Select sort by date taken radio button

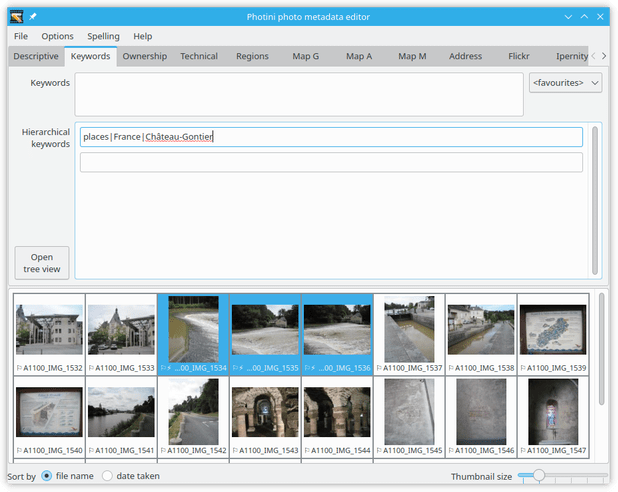pos(107,476)
